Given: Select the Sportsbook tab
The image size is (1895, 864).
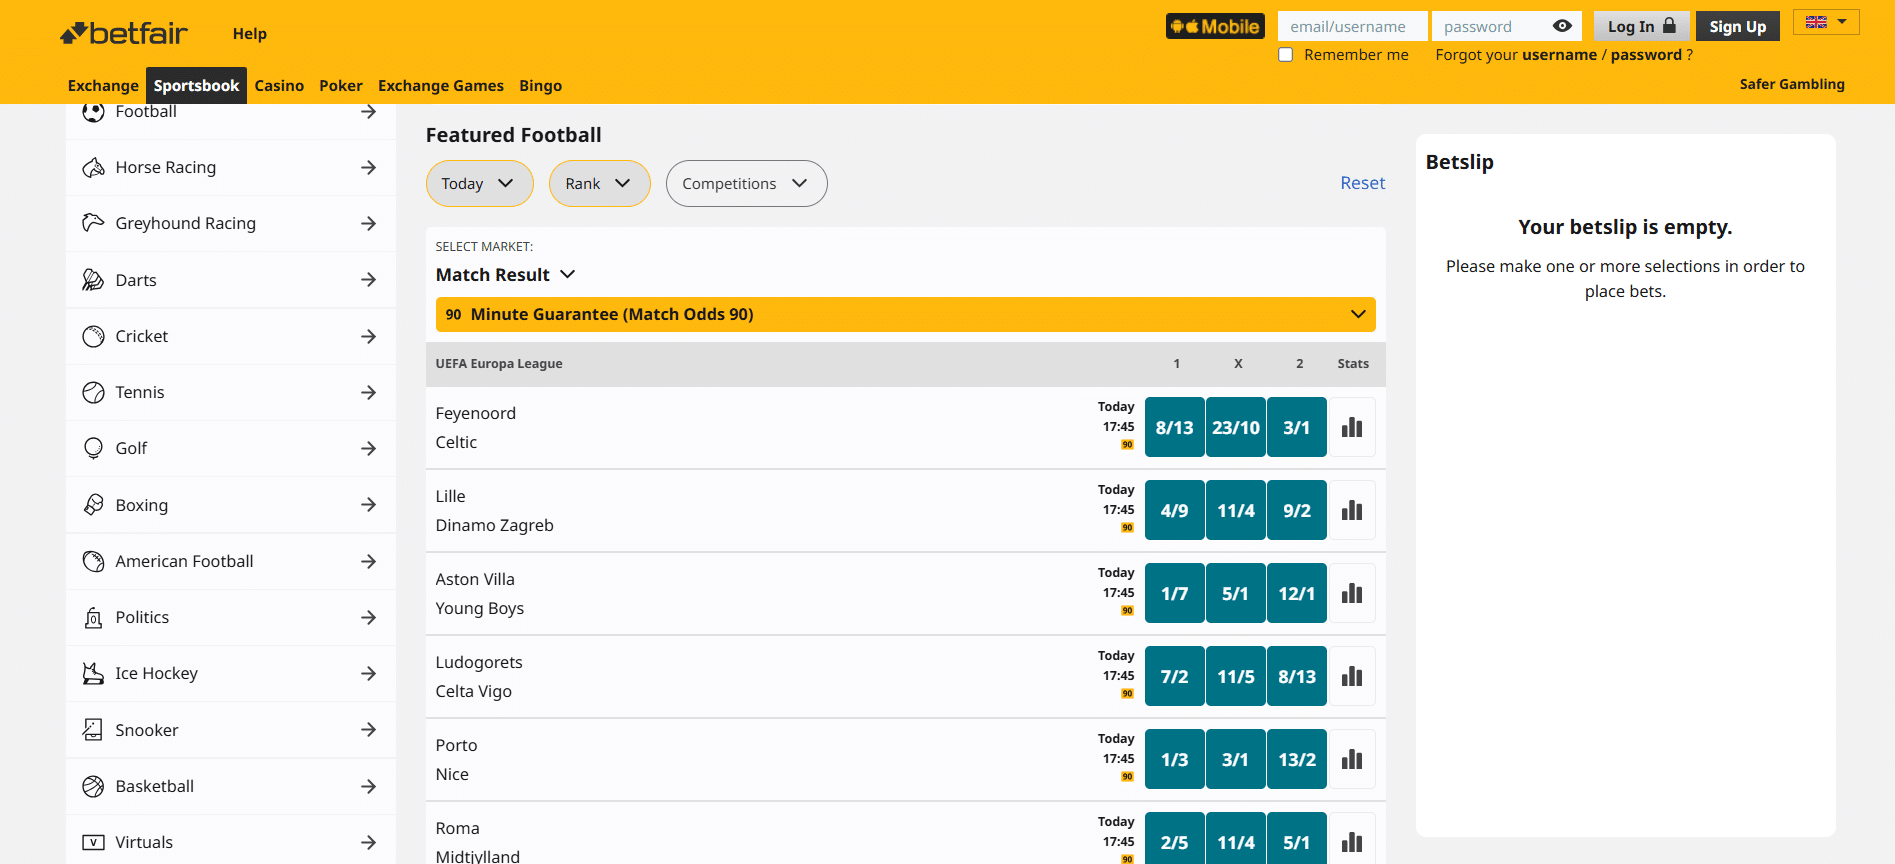Looking at the screenshot, I should click(x=196, y=85).
